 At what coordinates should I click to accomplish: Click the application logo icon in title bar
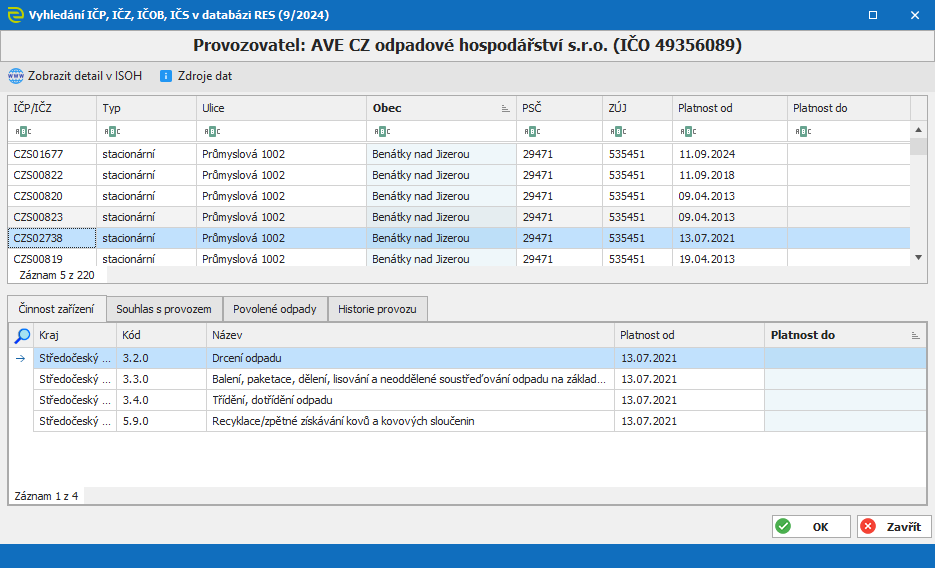[x=15, y=15]
